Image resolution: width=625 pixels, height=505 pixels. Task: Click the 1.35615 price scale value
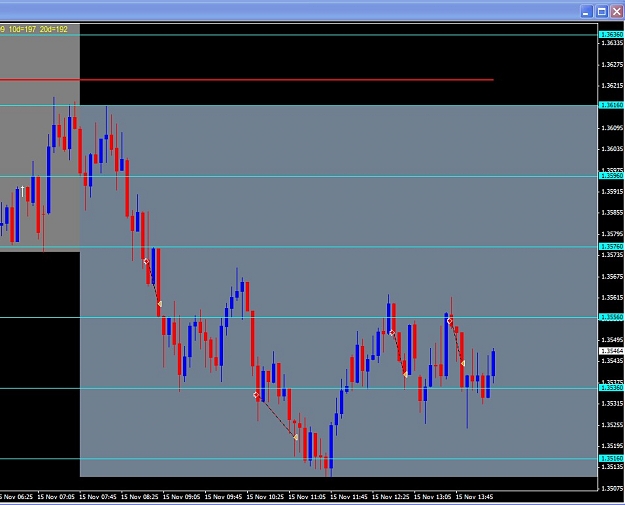coord(612,298)
